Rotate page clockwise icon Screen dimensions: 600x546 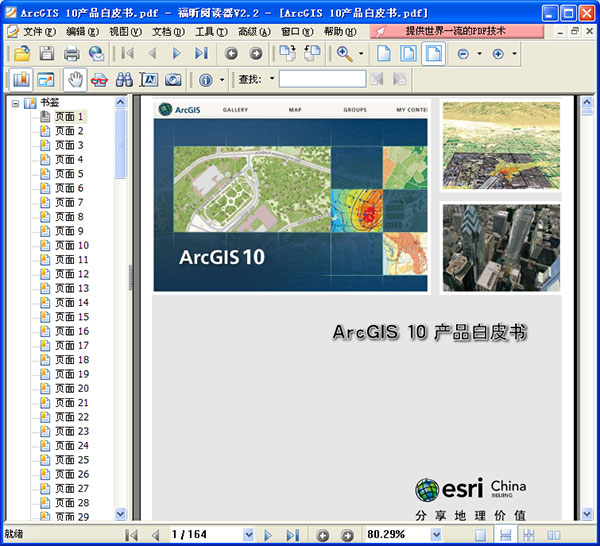287,53
